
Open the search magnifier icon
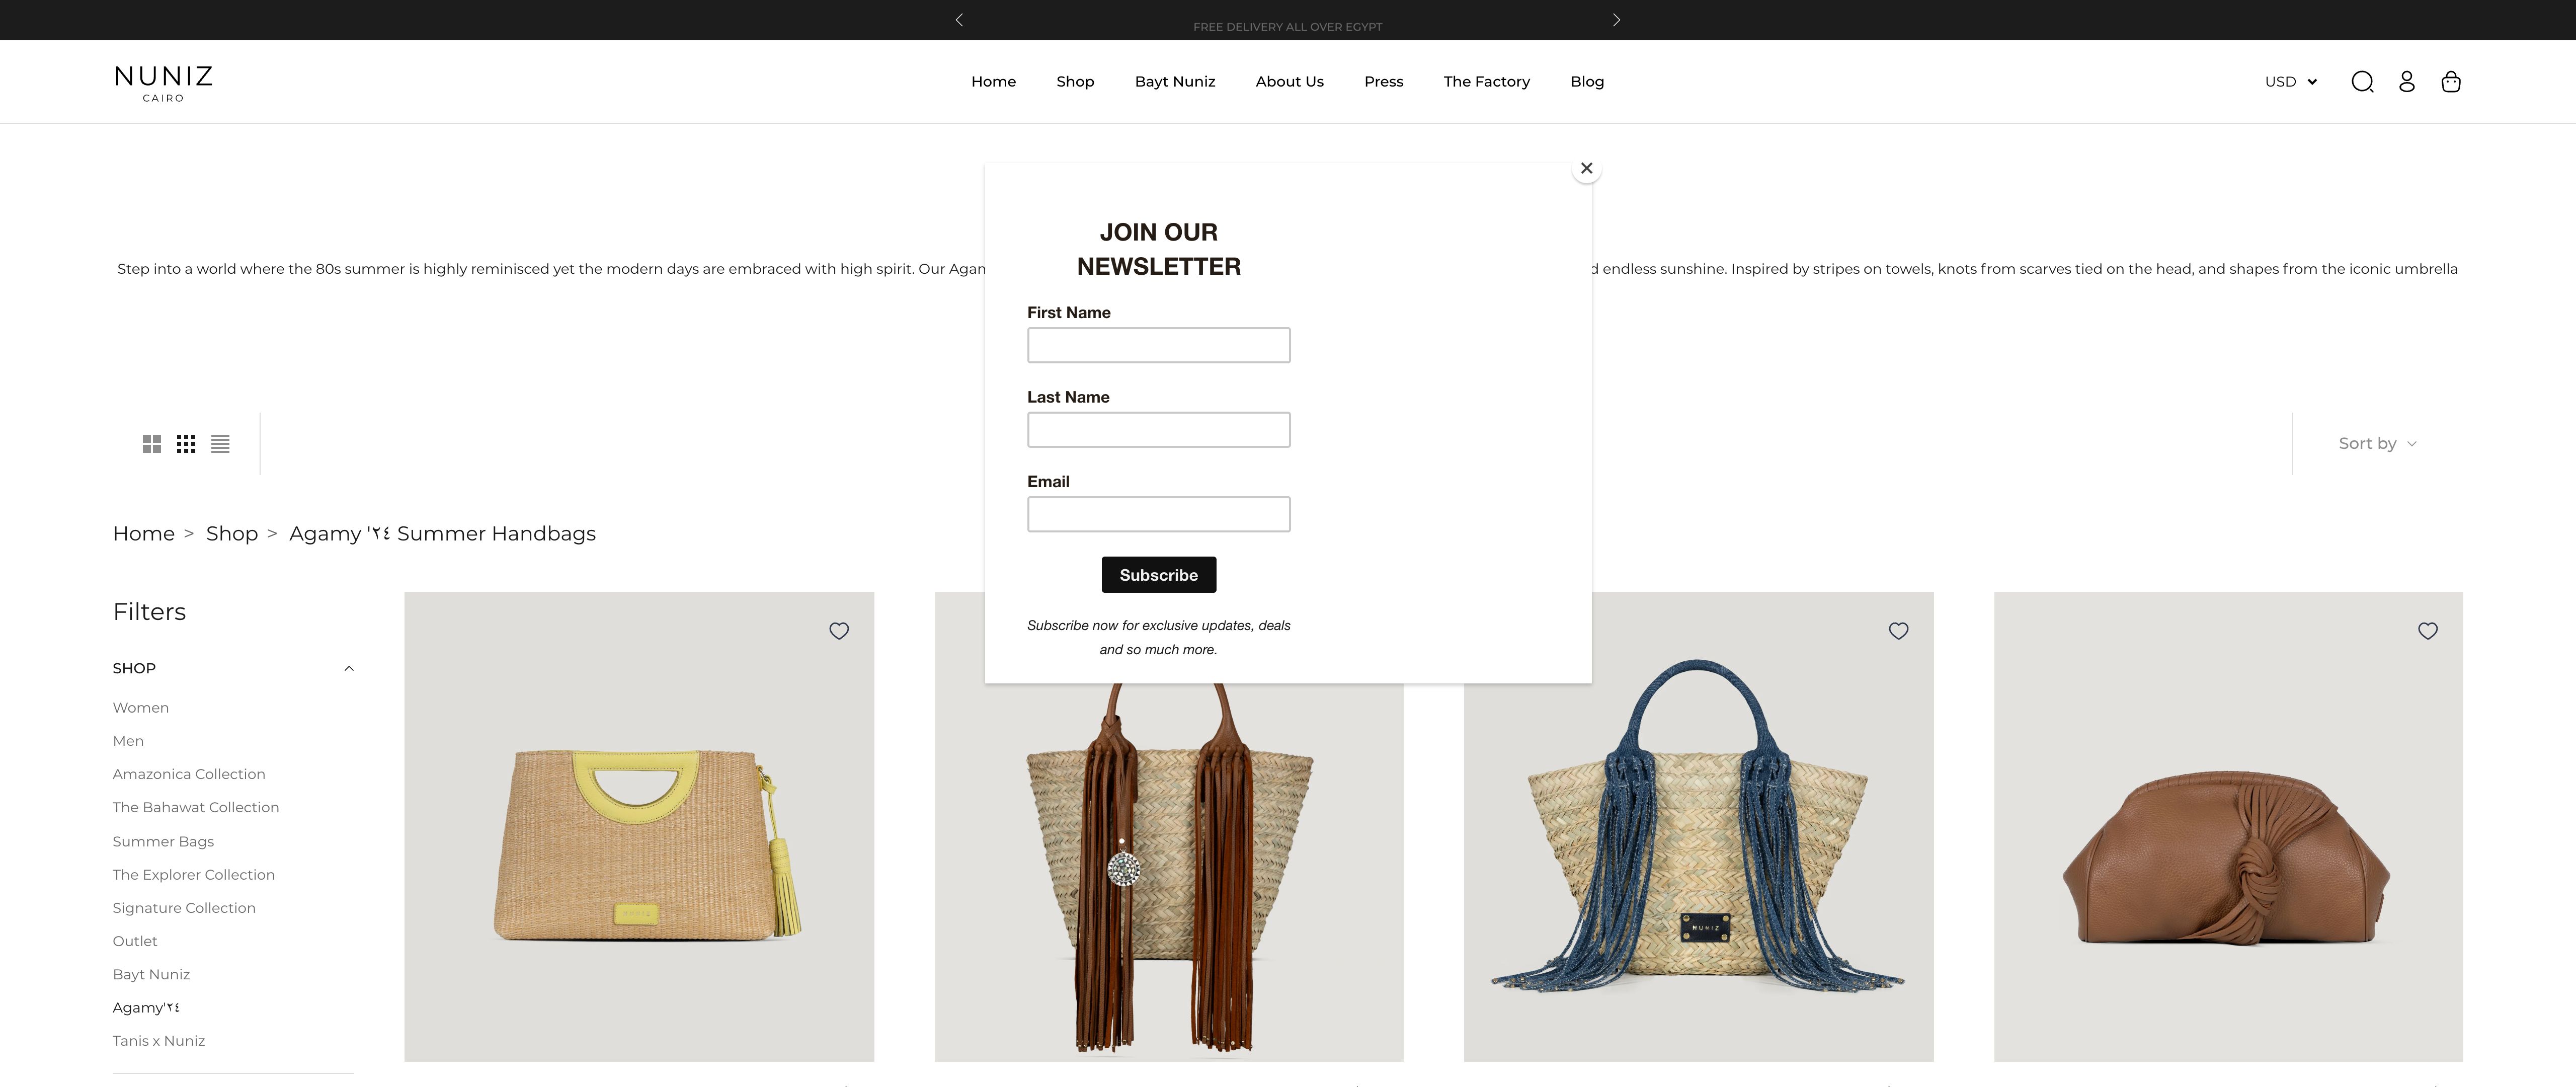[x=2362, y=82]
